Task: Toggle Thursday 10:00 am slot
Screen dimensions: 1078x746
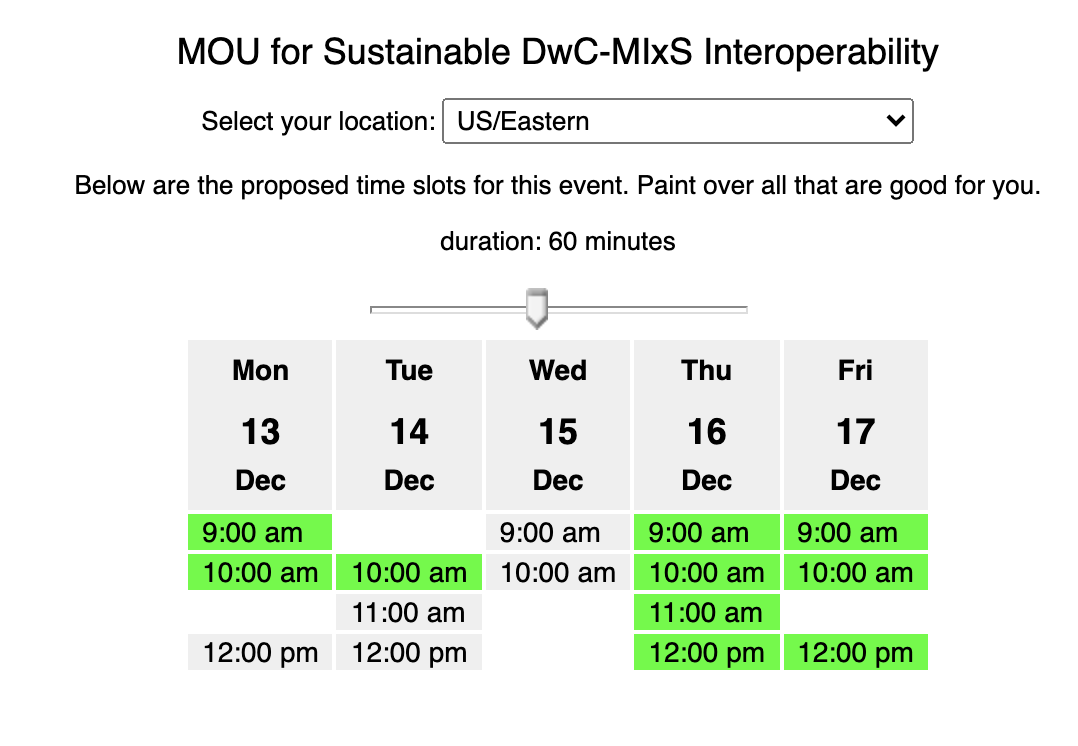Action: tap(707, 572)
